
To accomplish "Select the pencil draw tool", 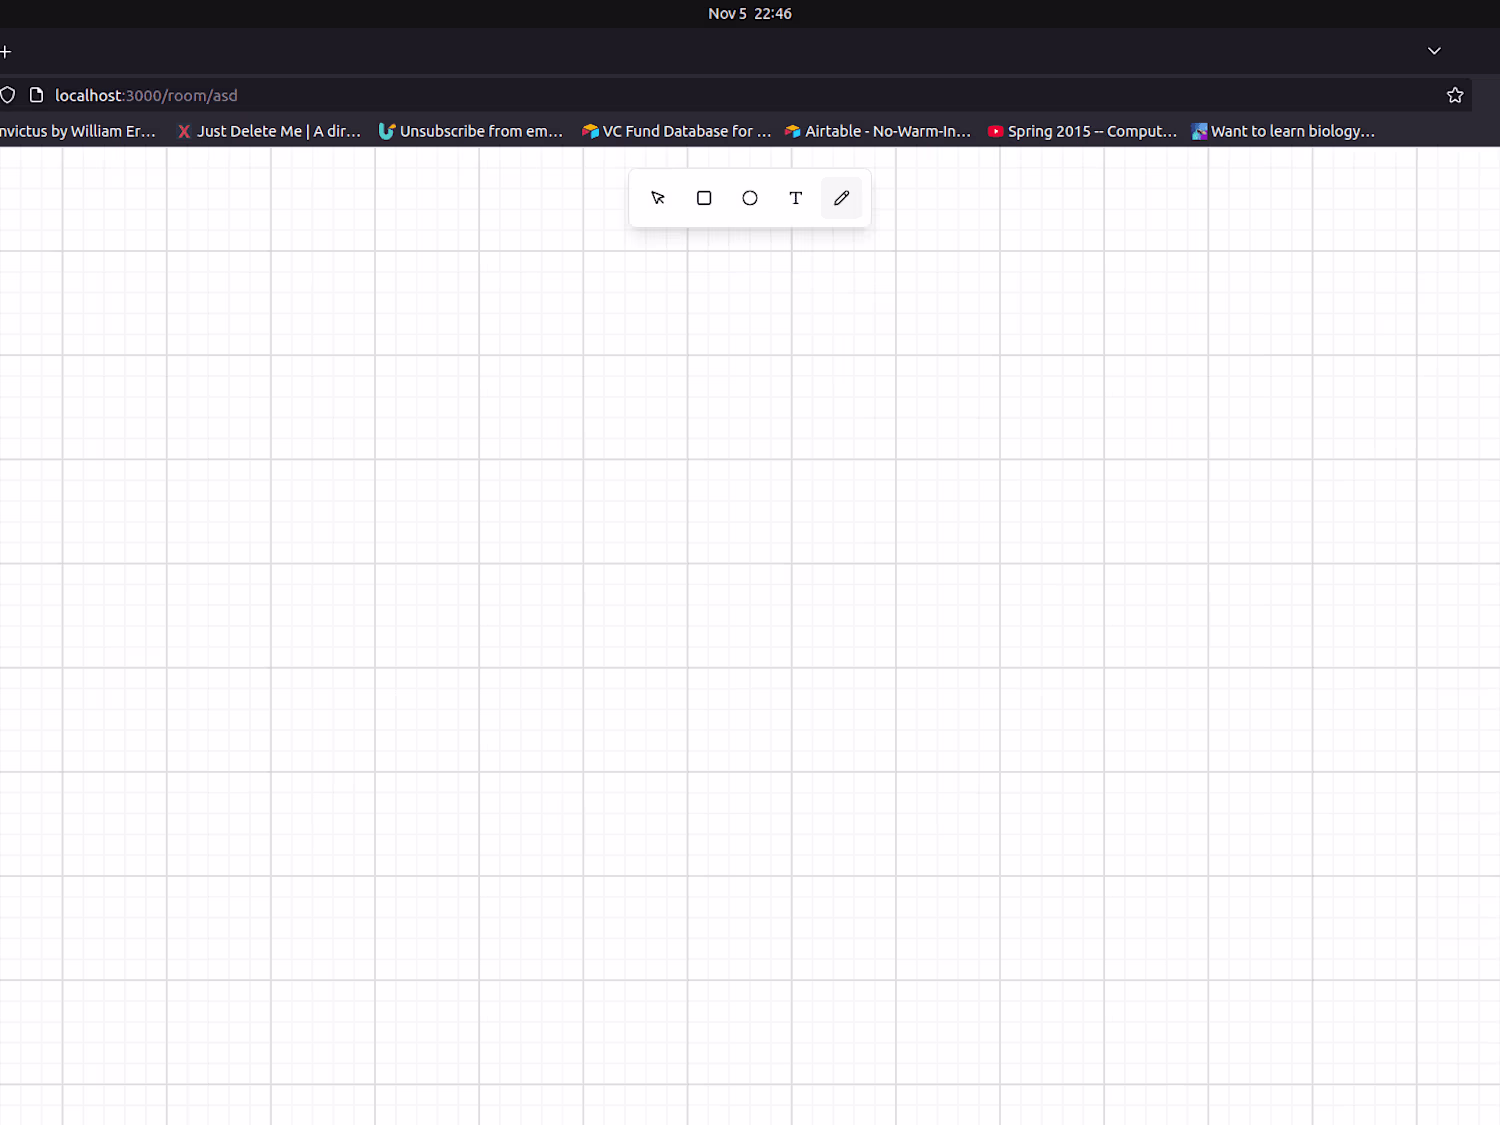I will tap(842, 198).
